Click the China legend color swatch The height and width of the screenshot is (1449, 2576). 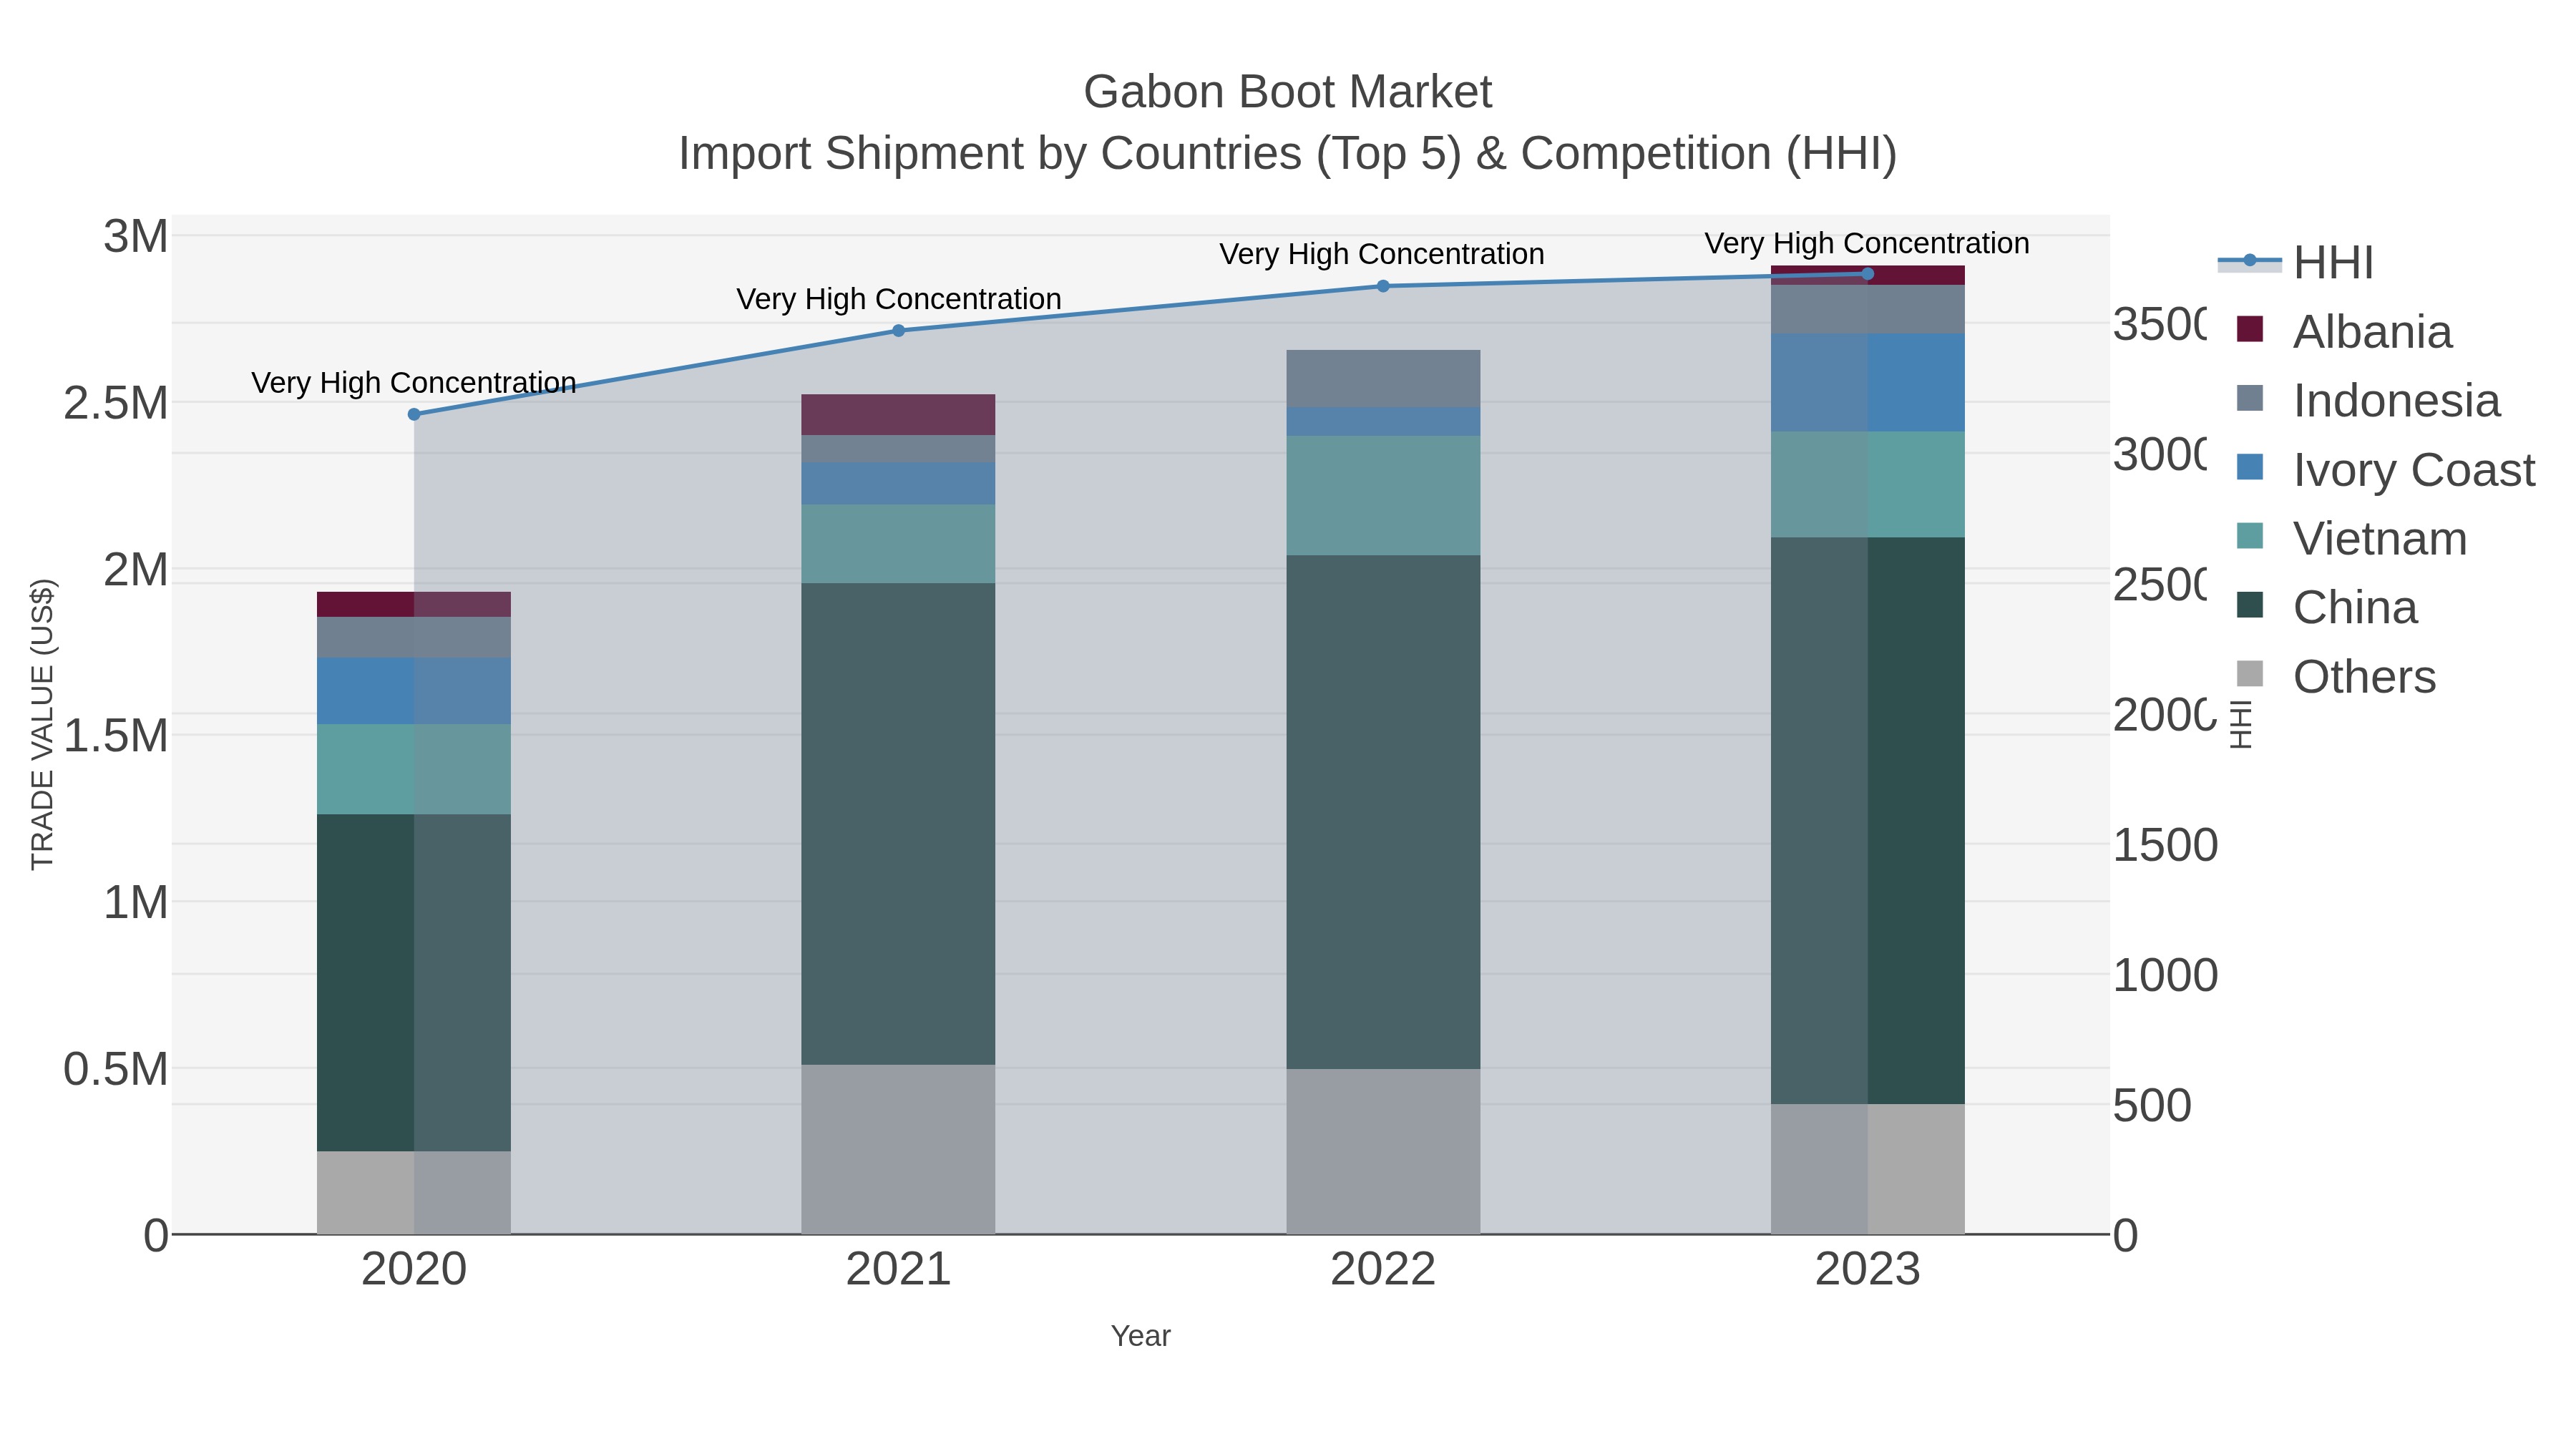tap(2249, 605)
